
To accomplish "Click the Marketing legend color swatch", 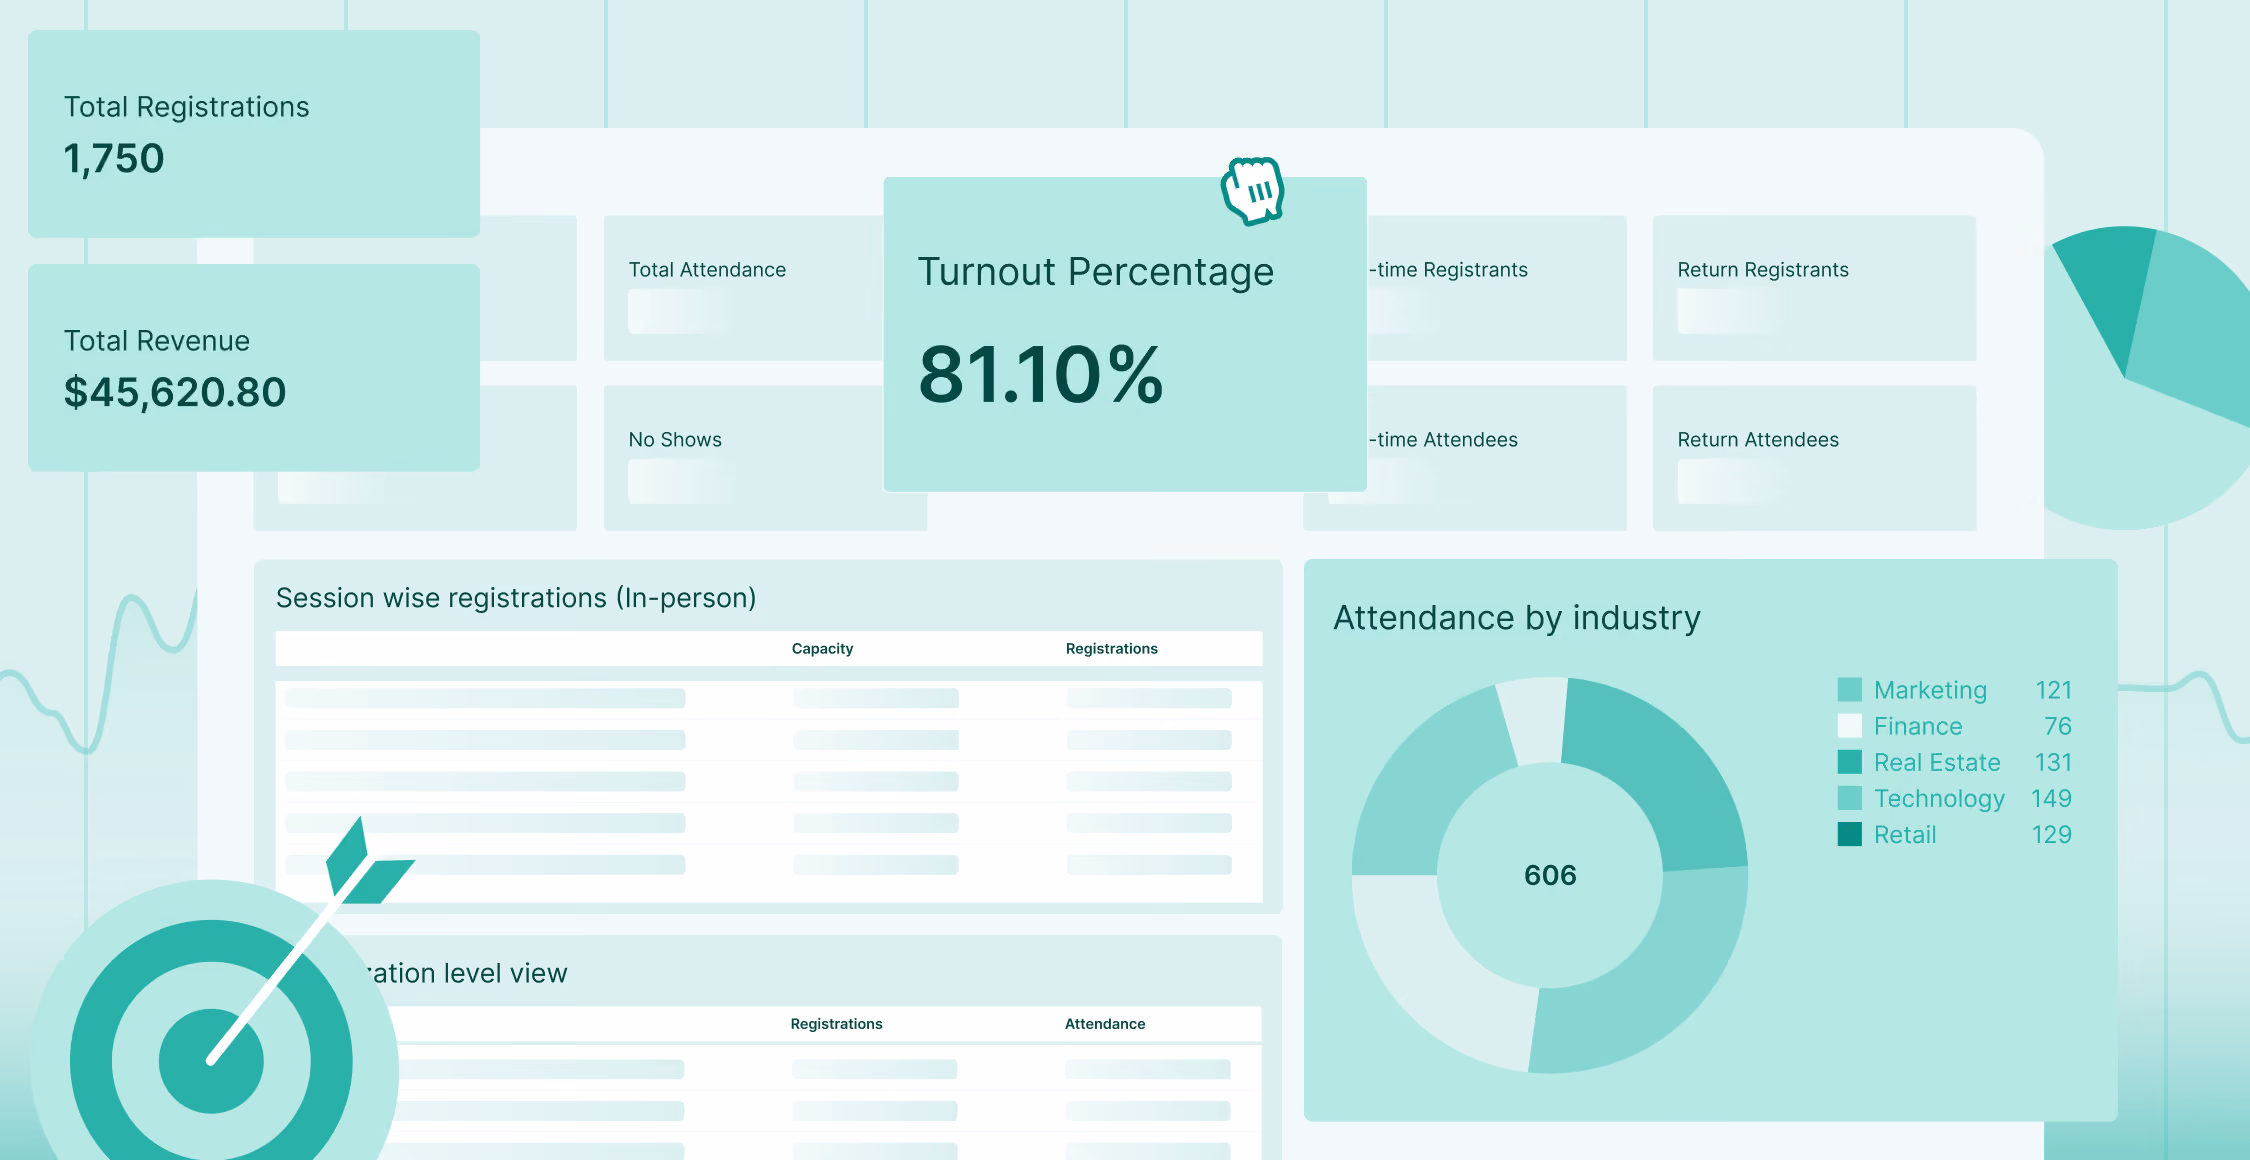I will click(x=1849, y=690).
